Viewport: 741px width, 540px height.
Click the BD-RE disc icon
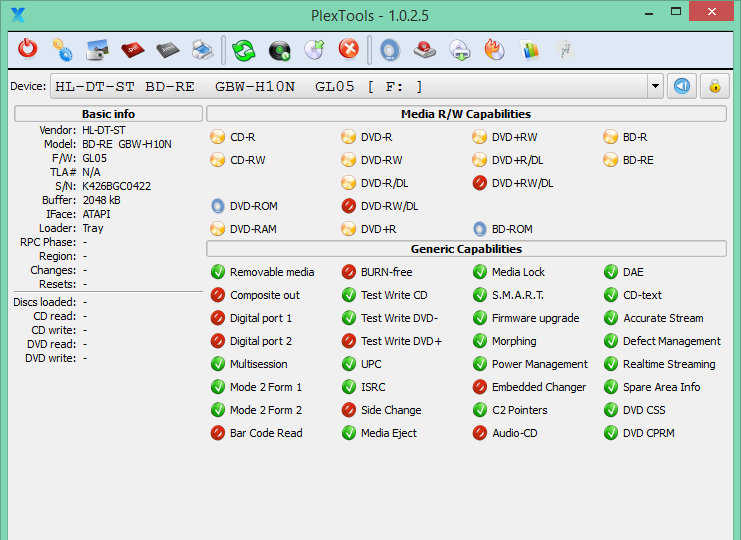coord(610,160)
